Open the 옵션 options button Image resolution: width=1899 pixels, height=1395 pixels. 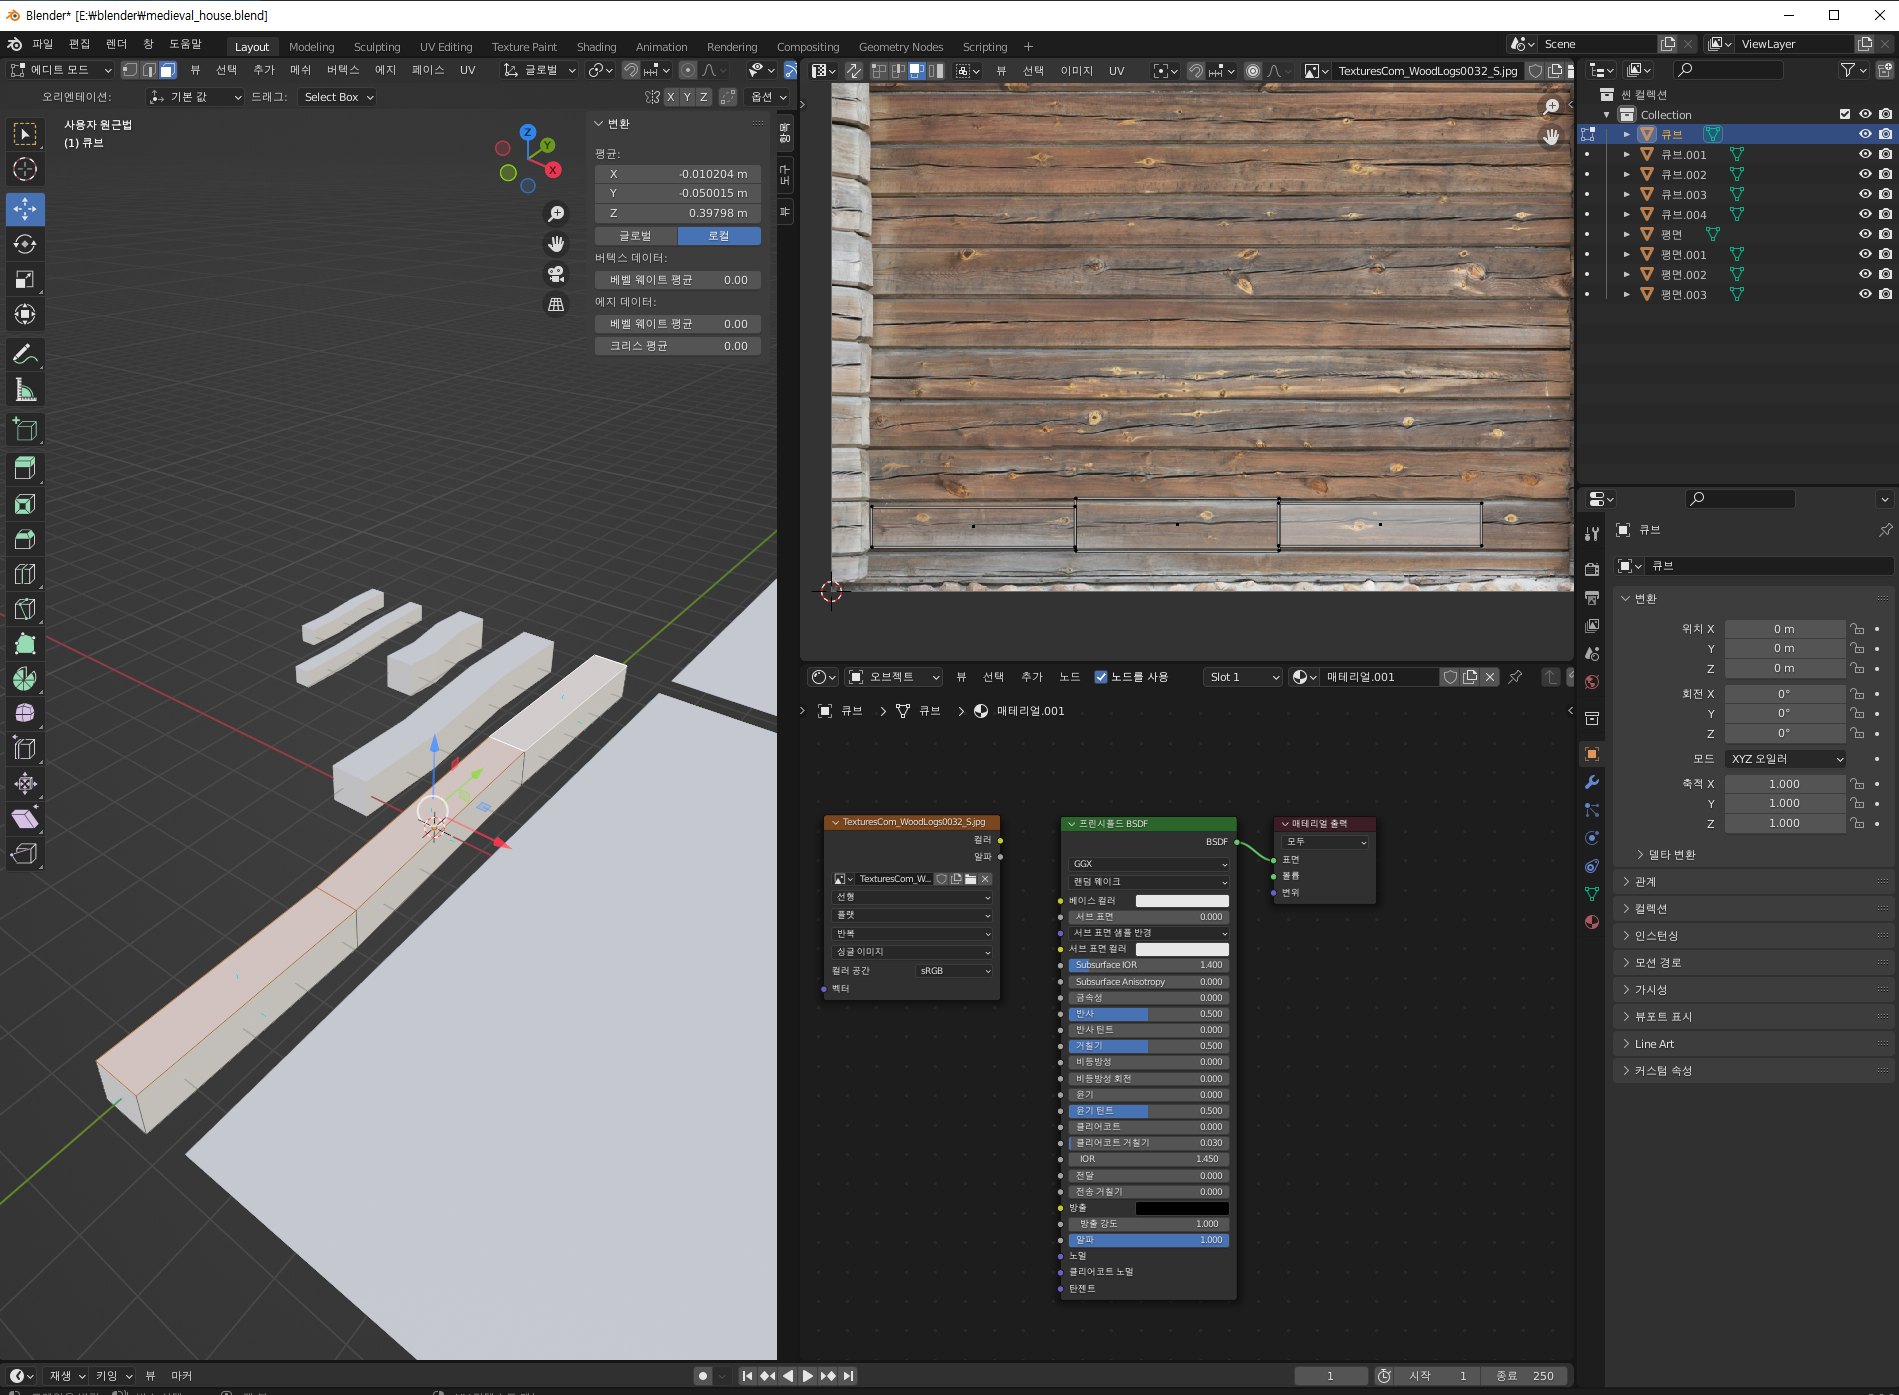click(768, 97)
